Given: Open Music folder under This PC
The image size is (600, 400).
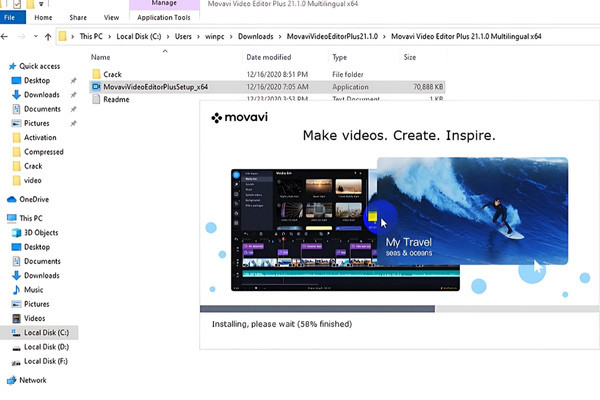Looking at the screenshot, I should click(33, 290).
